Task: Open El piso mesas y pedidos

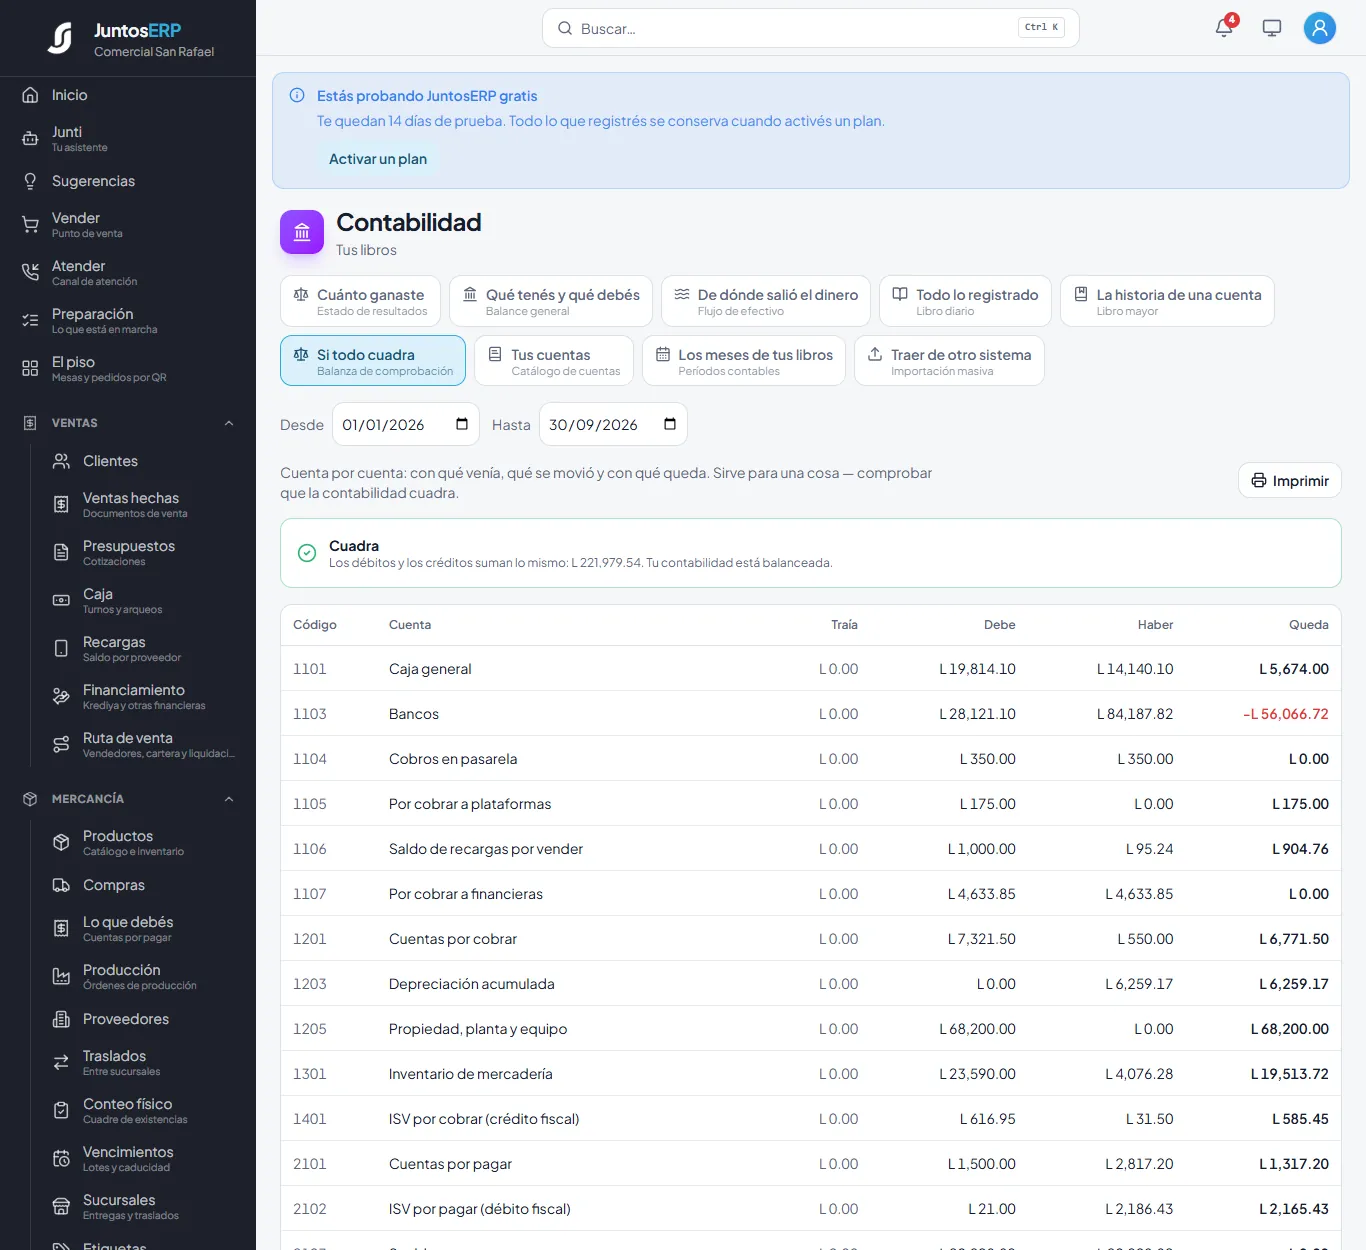Action: point(128,368)
